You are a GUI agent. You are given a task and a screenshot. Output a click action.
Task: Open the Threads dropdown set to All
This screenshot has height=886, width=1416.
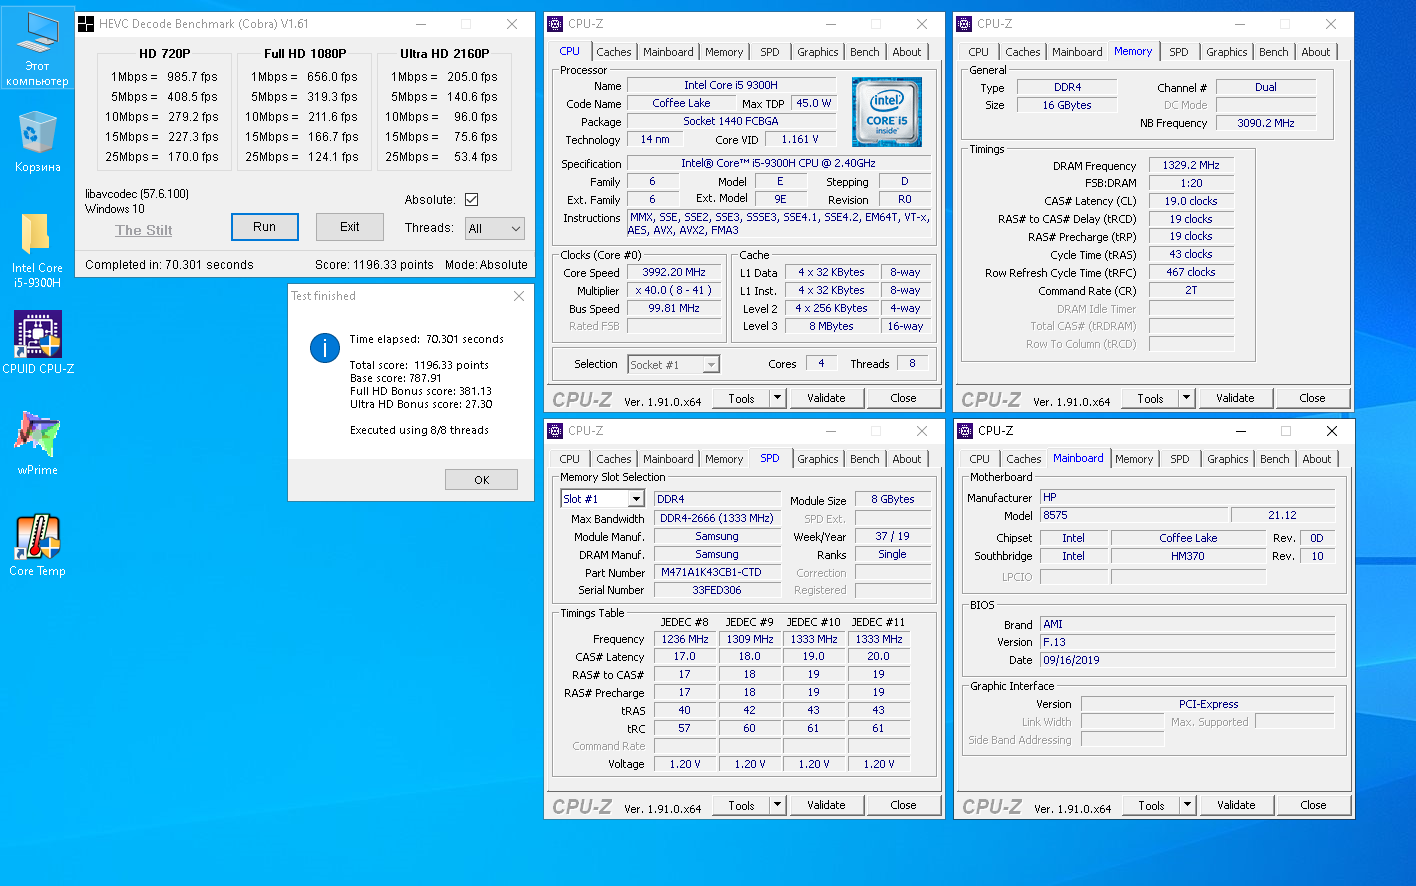pyautogui.click(x=495, y=229)
